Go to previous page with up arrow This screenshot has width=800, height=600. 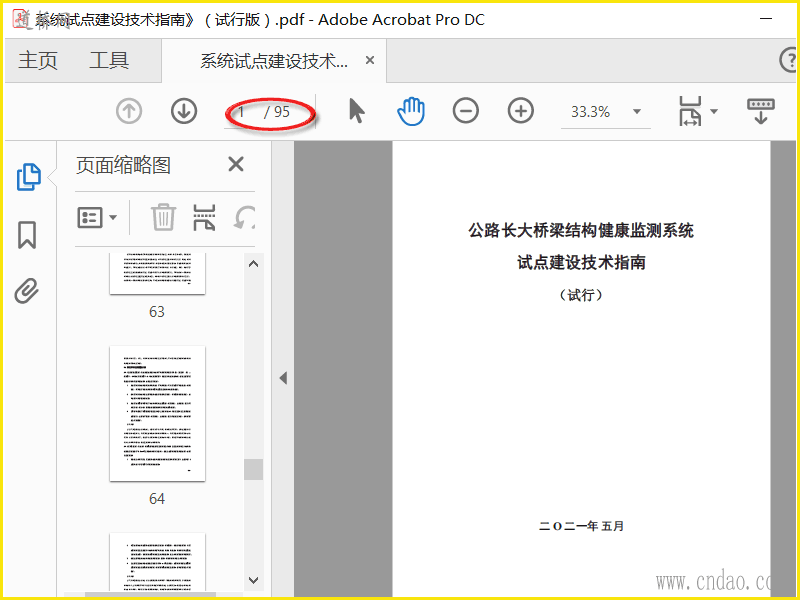(129, 111)
